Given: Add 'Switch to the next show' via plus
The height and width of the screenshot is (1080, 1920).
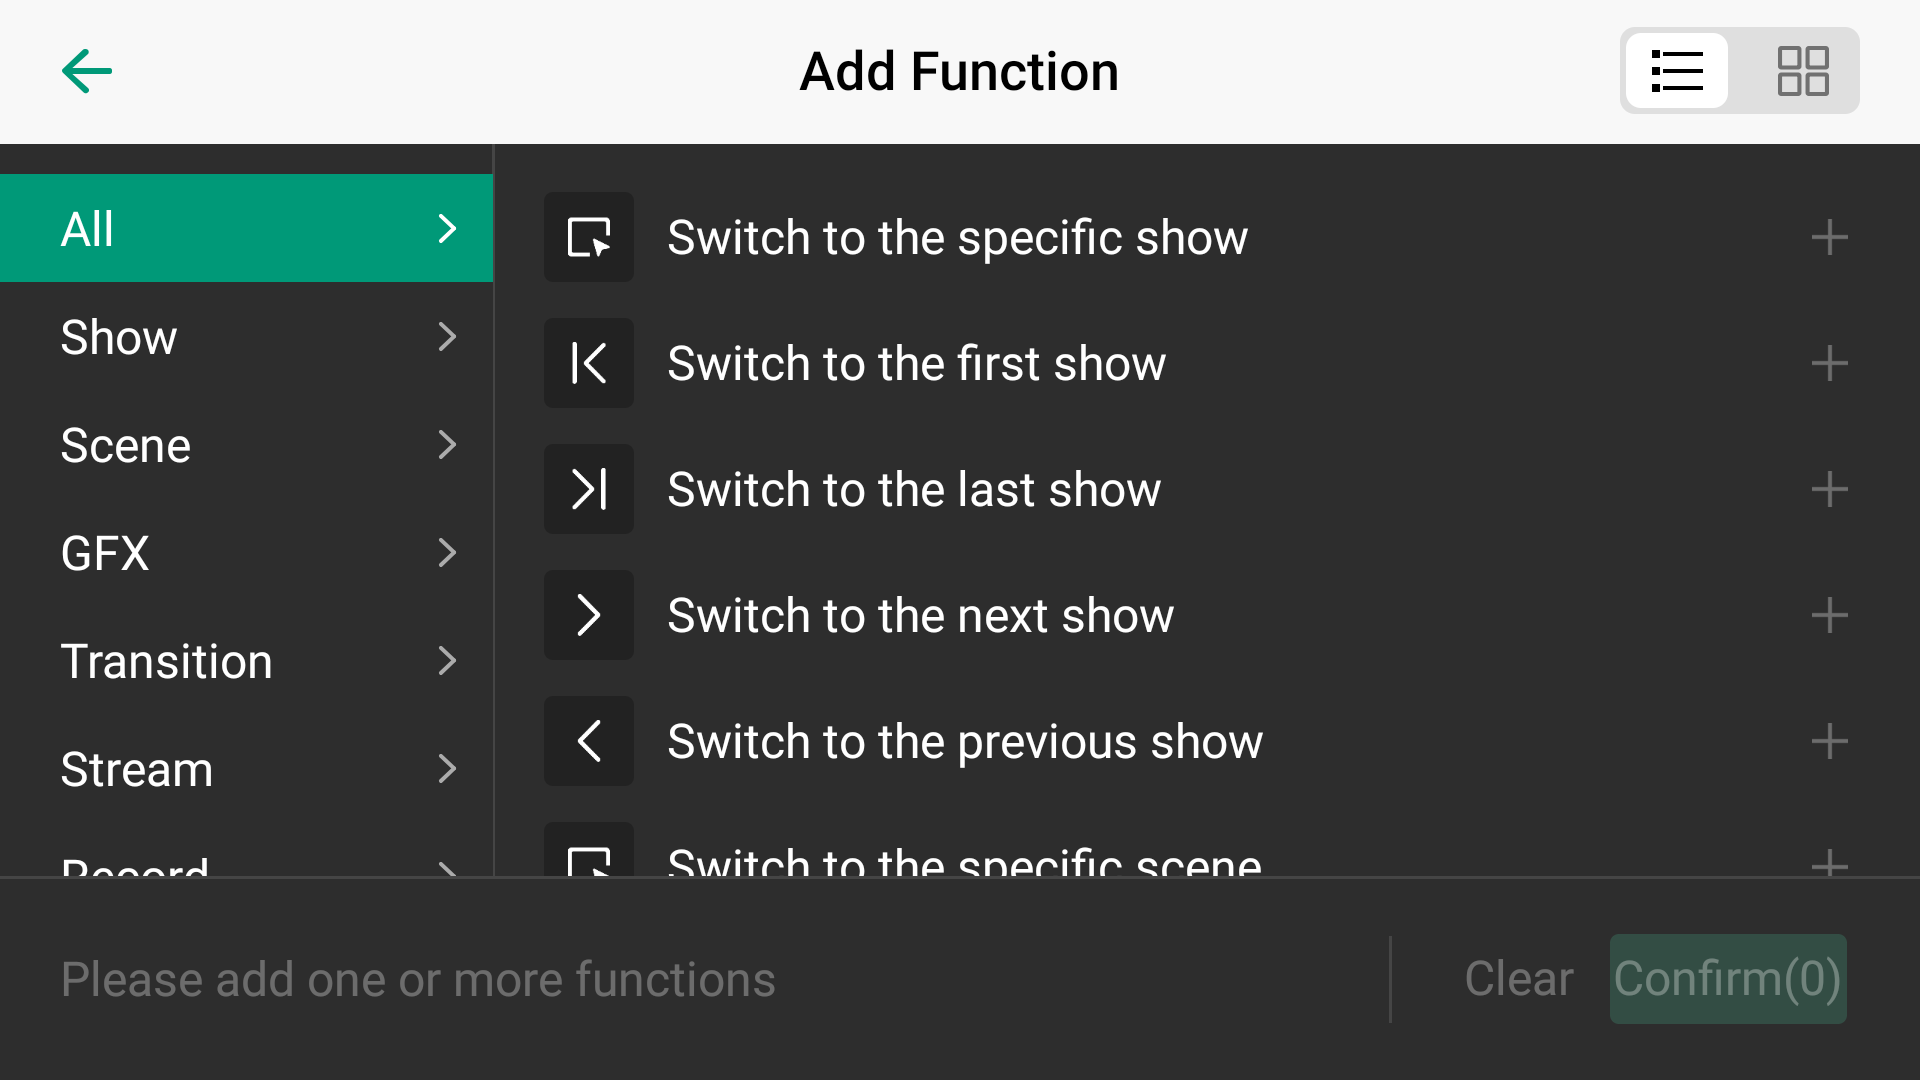Looking at the screenshot, I should [1829, 615].
